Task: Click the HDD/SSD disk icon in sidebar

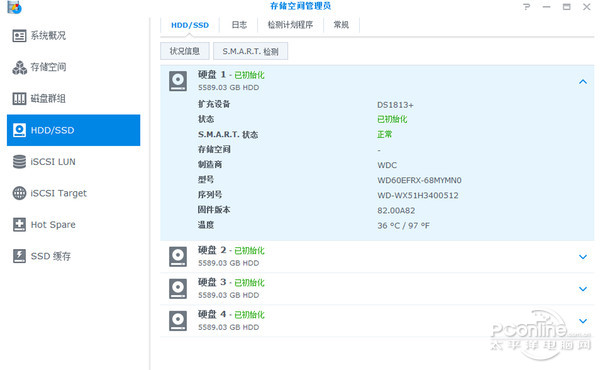Action: pos(19,130)
